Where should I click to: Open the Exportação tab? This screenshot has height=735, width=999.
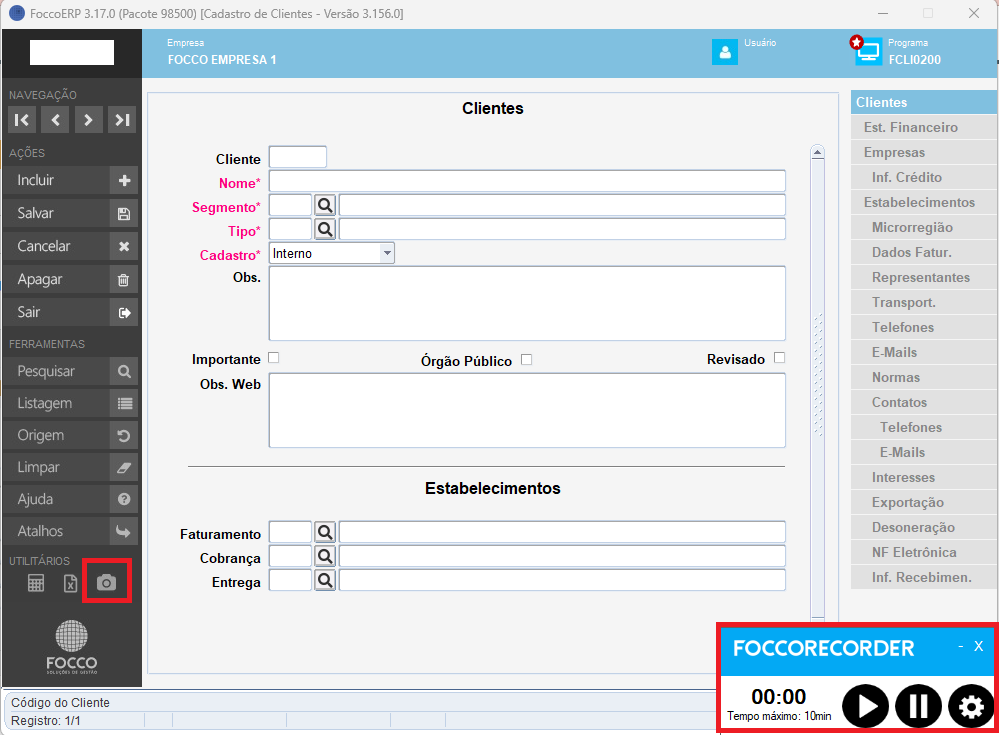tap(924, 503)
